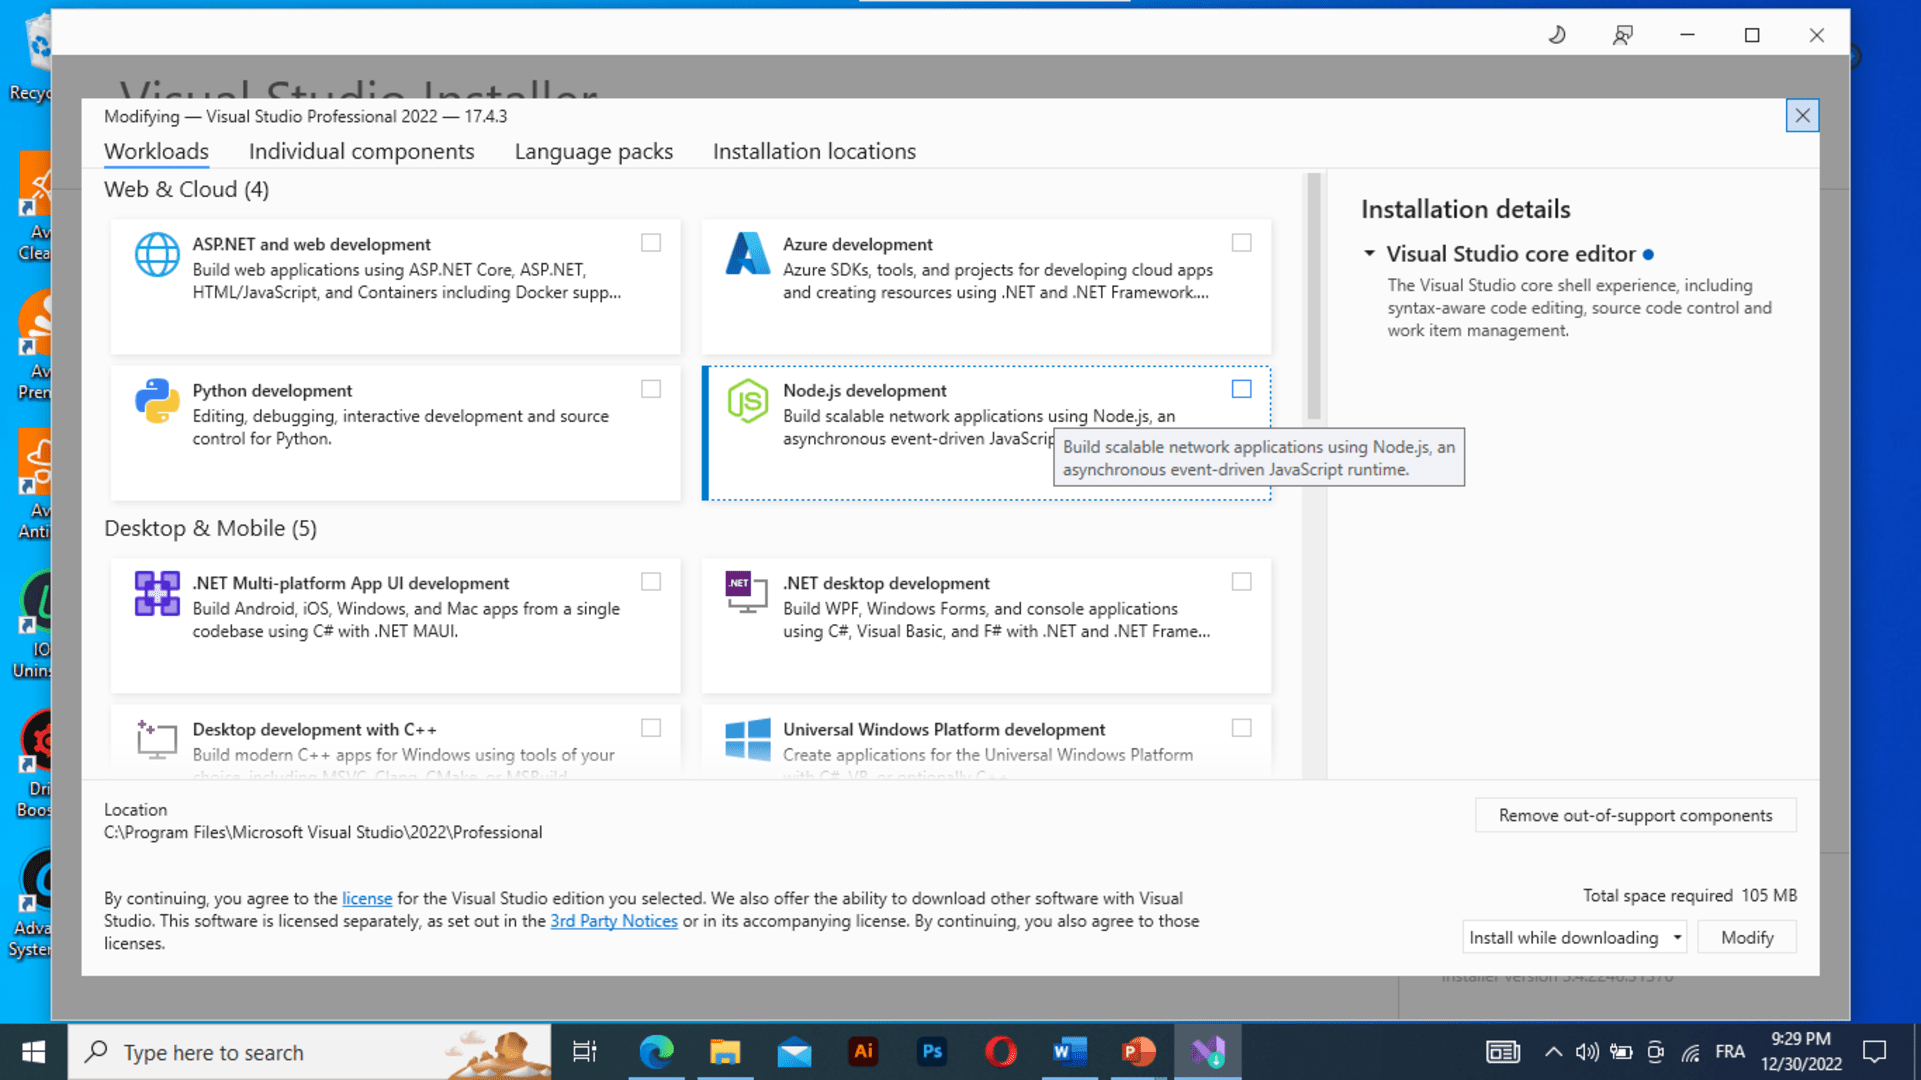
Task: Click the .NET MAUI workload icon
Action: tap(157, 593)
